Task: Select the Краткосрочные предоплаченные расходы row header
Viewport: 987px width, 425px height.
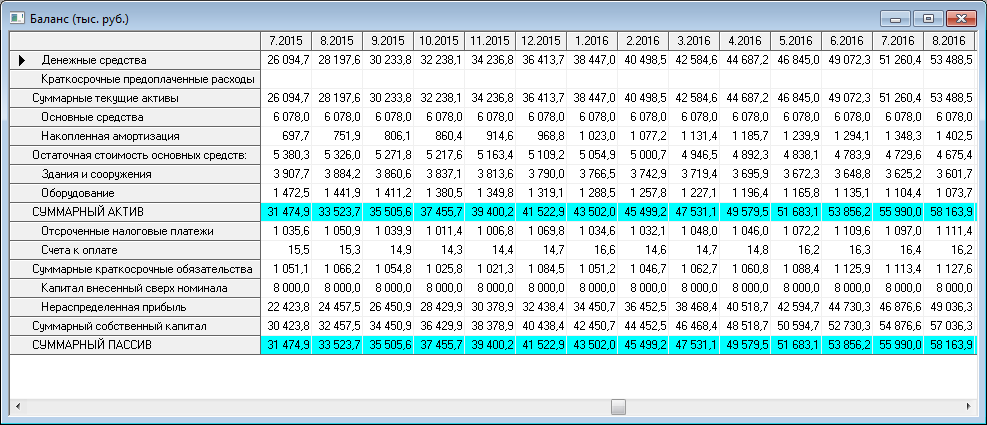Action: click(135, 79)
